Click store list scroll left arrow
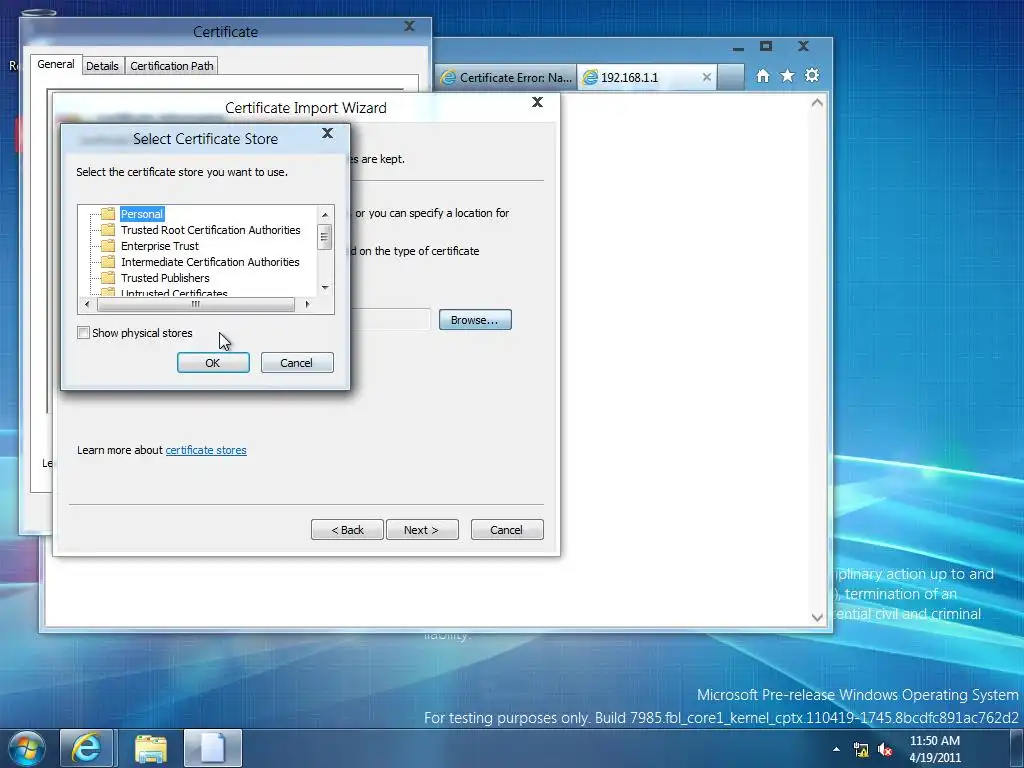1024x768 pixels. 87,304
